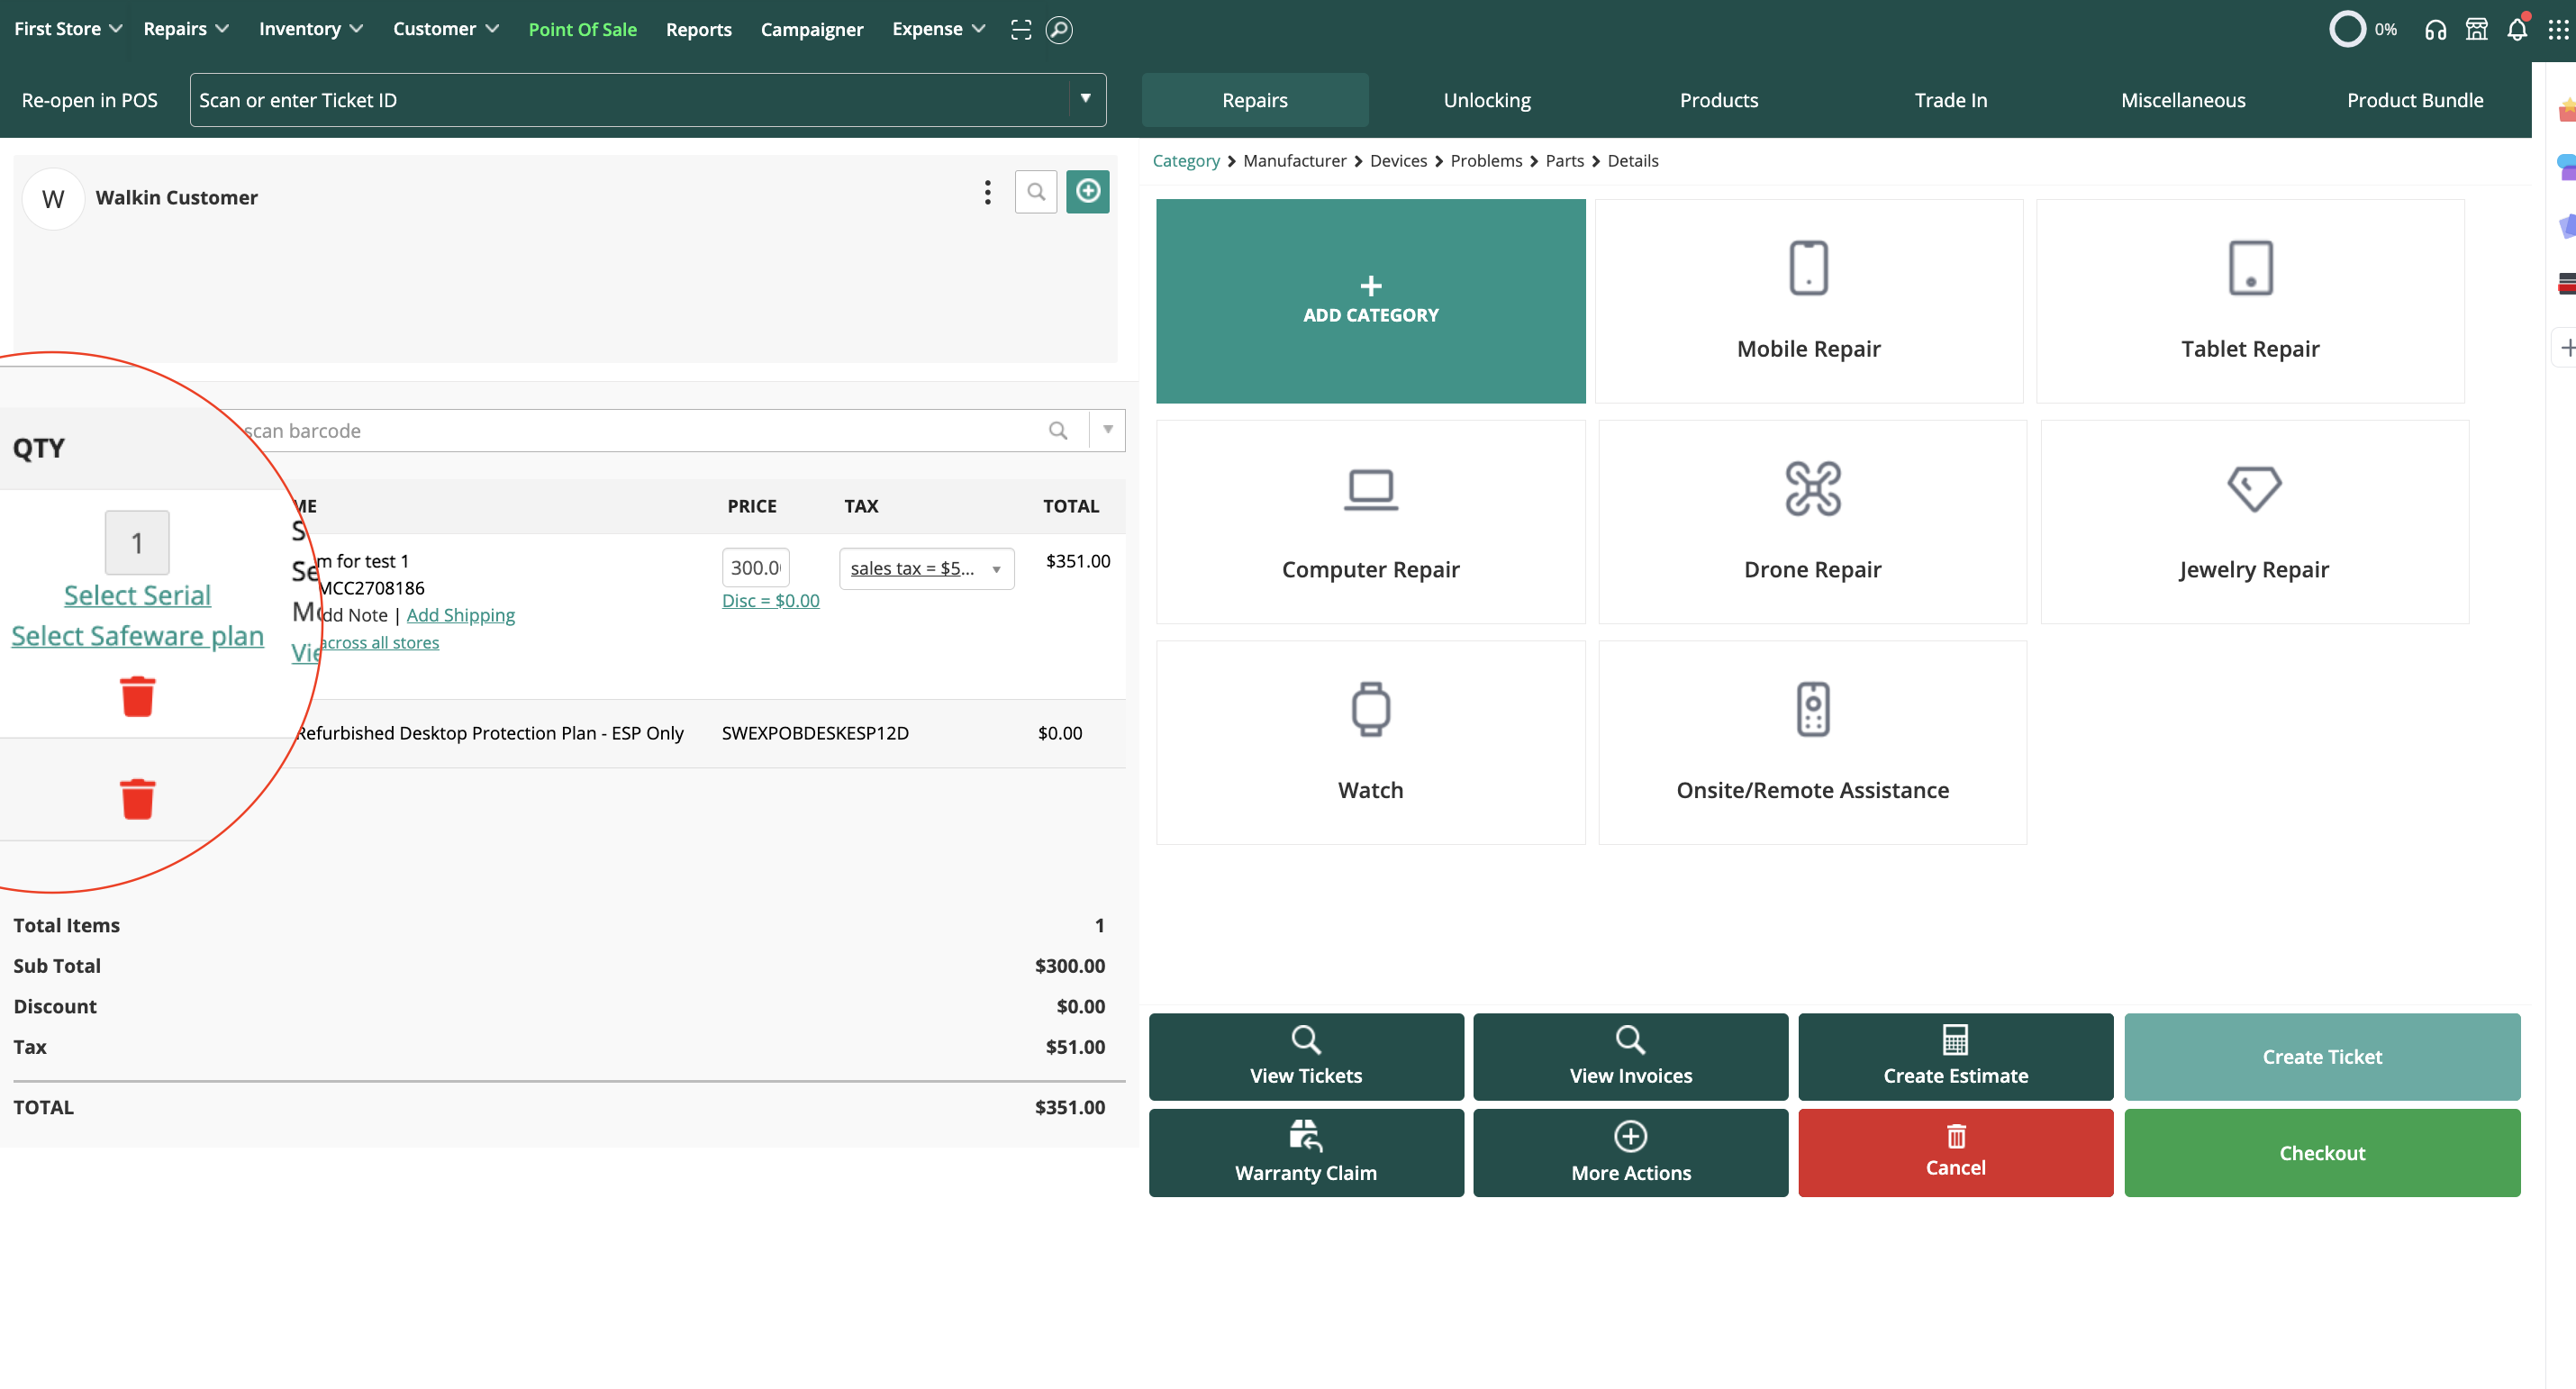Open the Tablet Repair category
The width and height of the screenshot is (2576, 1389).
(x=2250, y=301)
